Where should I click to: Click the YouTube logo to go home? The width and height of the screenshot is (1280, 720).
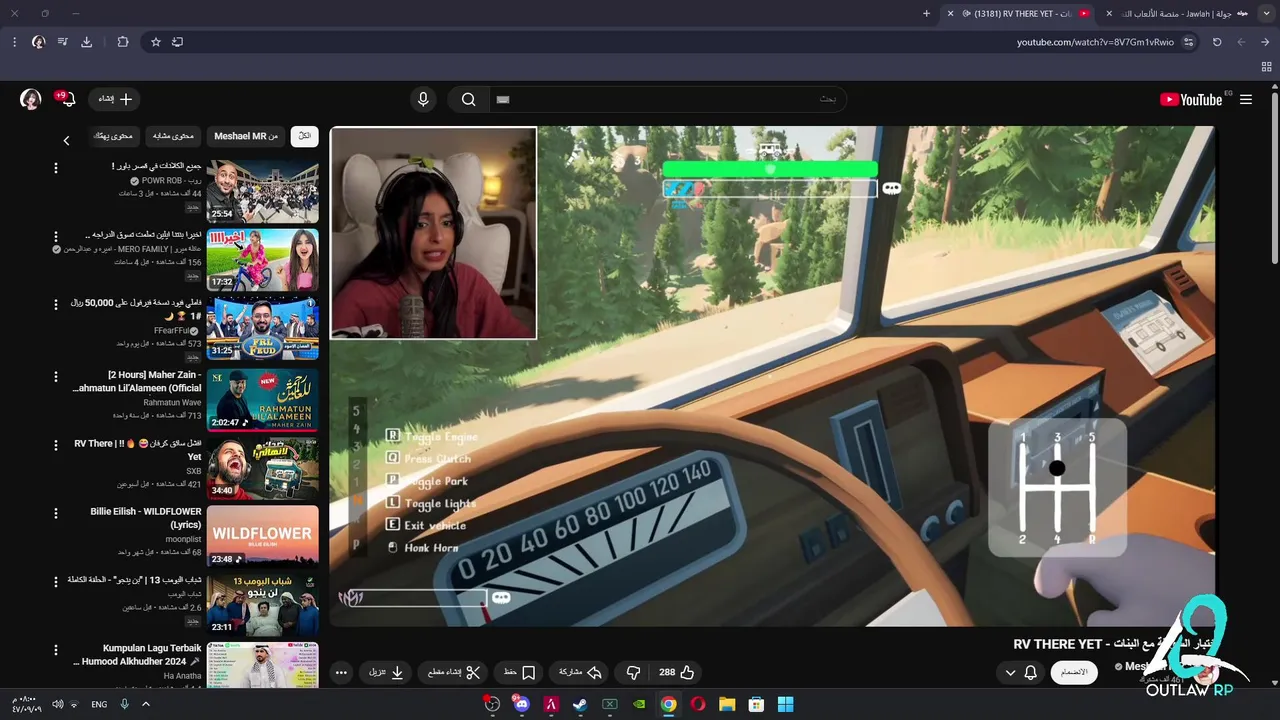click(x=1191, y=99)
